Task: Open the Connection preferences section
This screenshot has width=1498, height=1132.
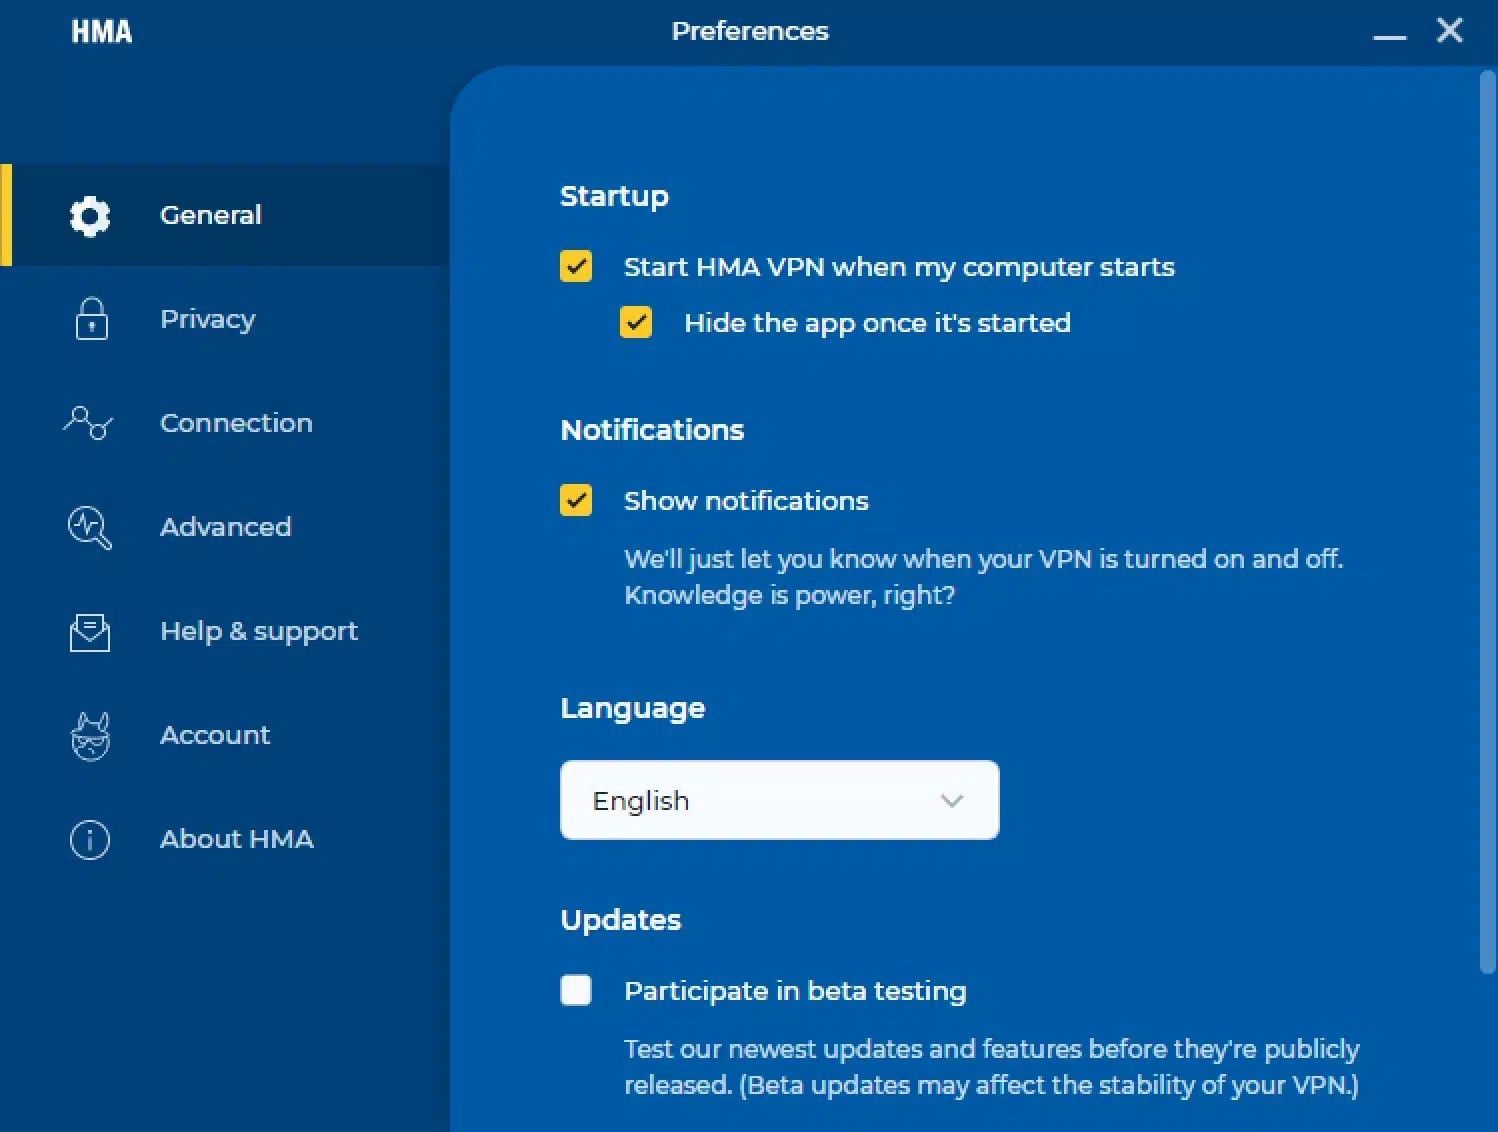Action: click(236, 423)
